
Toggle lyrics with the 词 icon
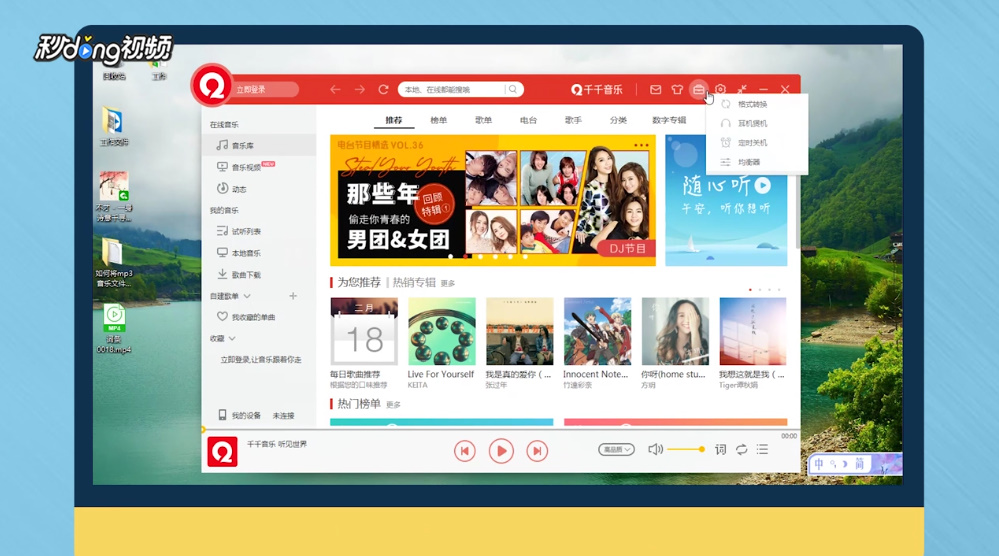pos(721,450)
